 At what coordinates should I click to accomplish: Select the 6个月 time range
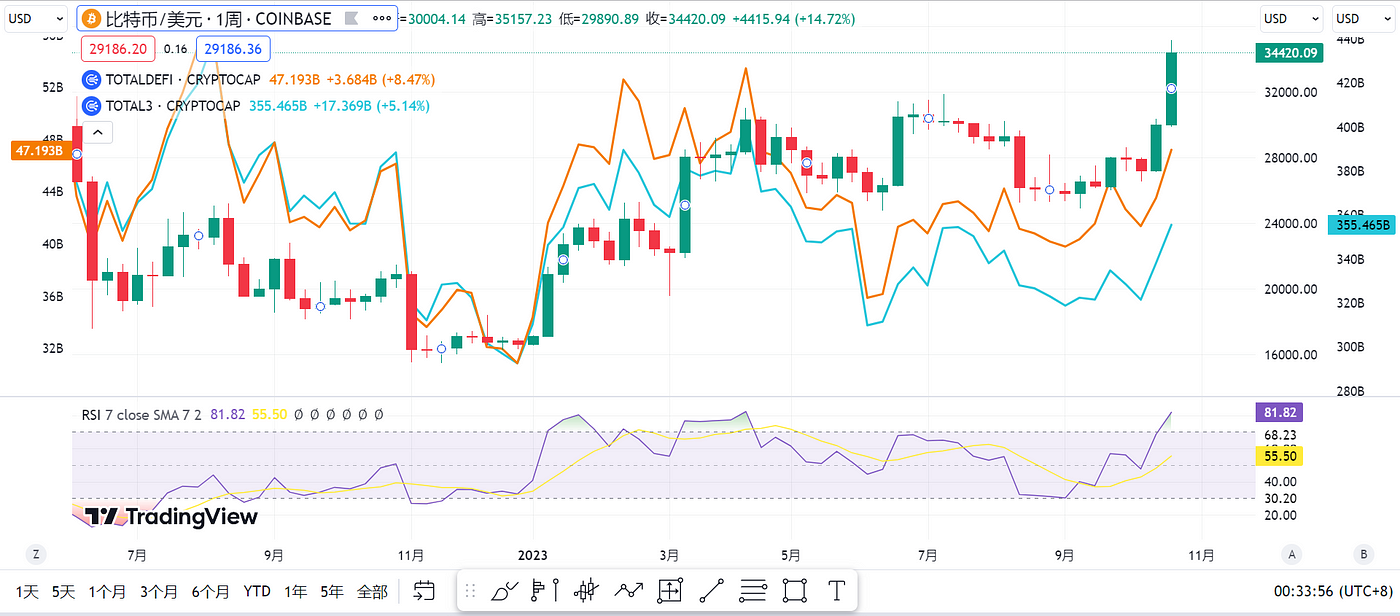pos(211,591)
